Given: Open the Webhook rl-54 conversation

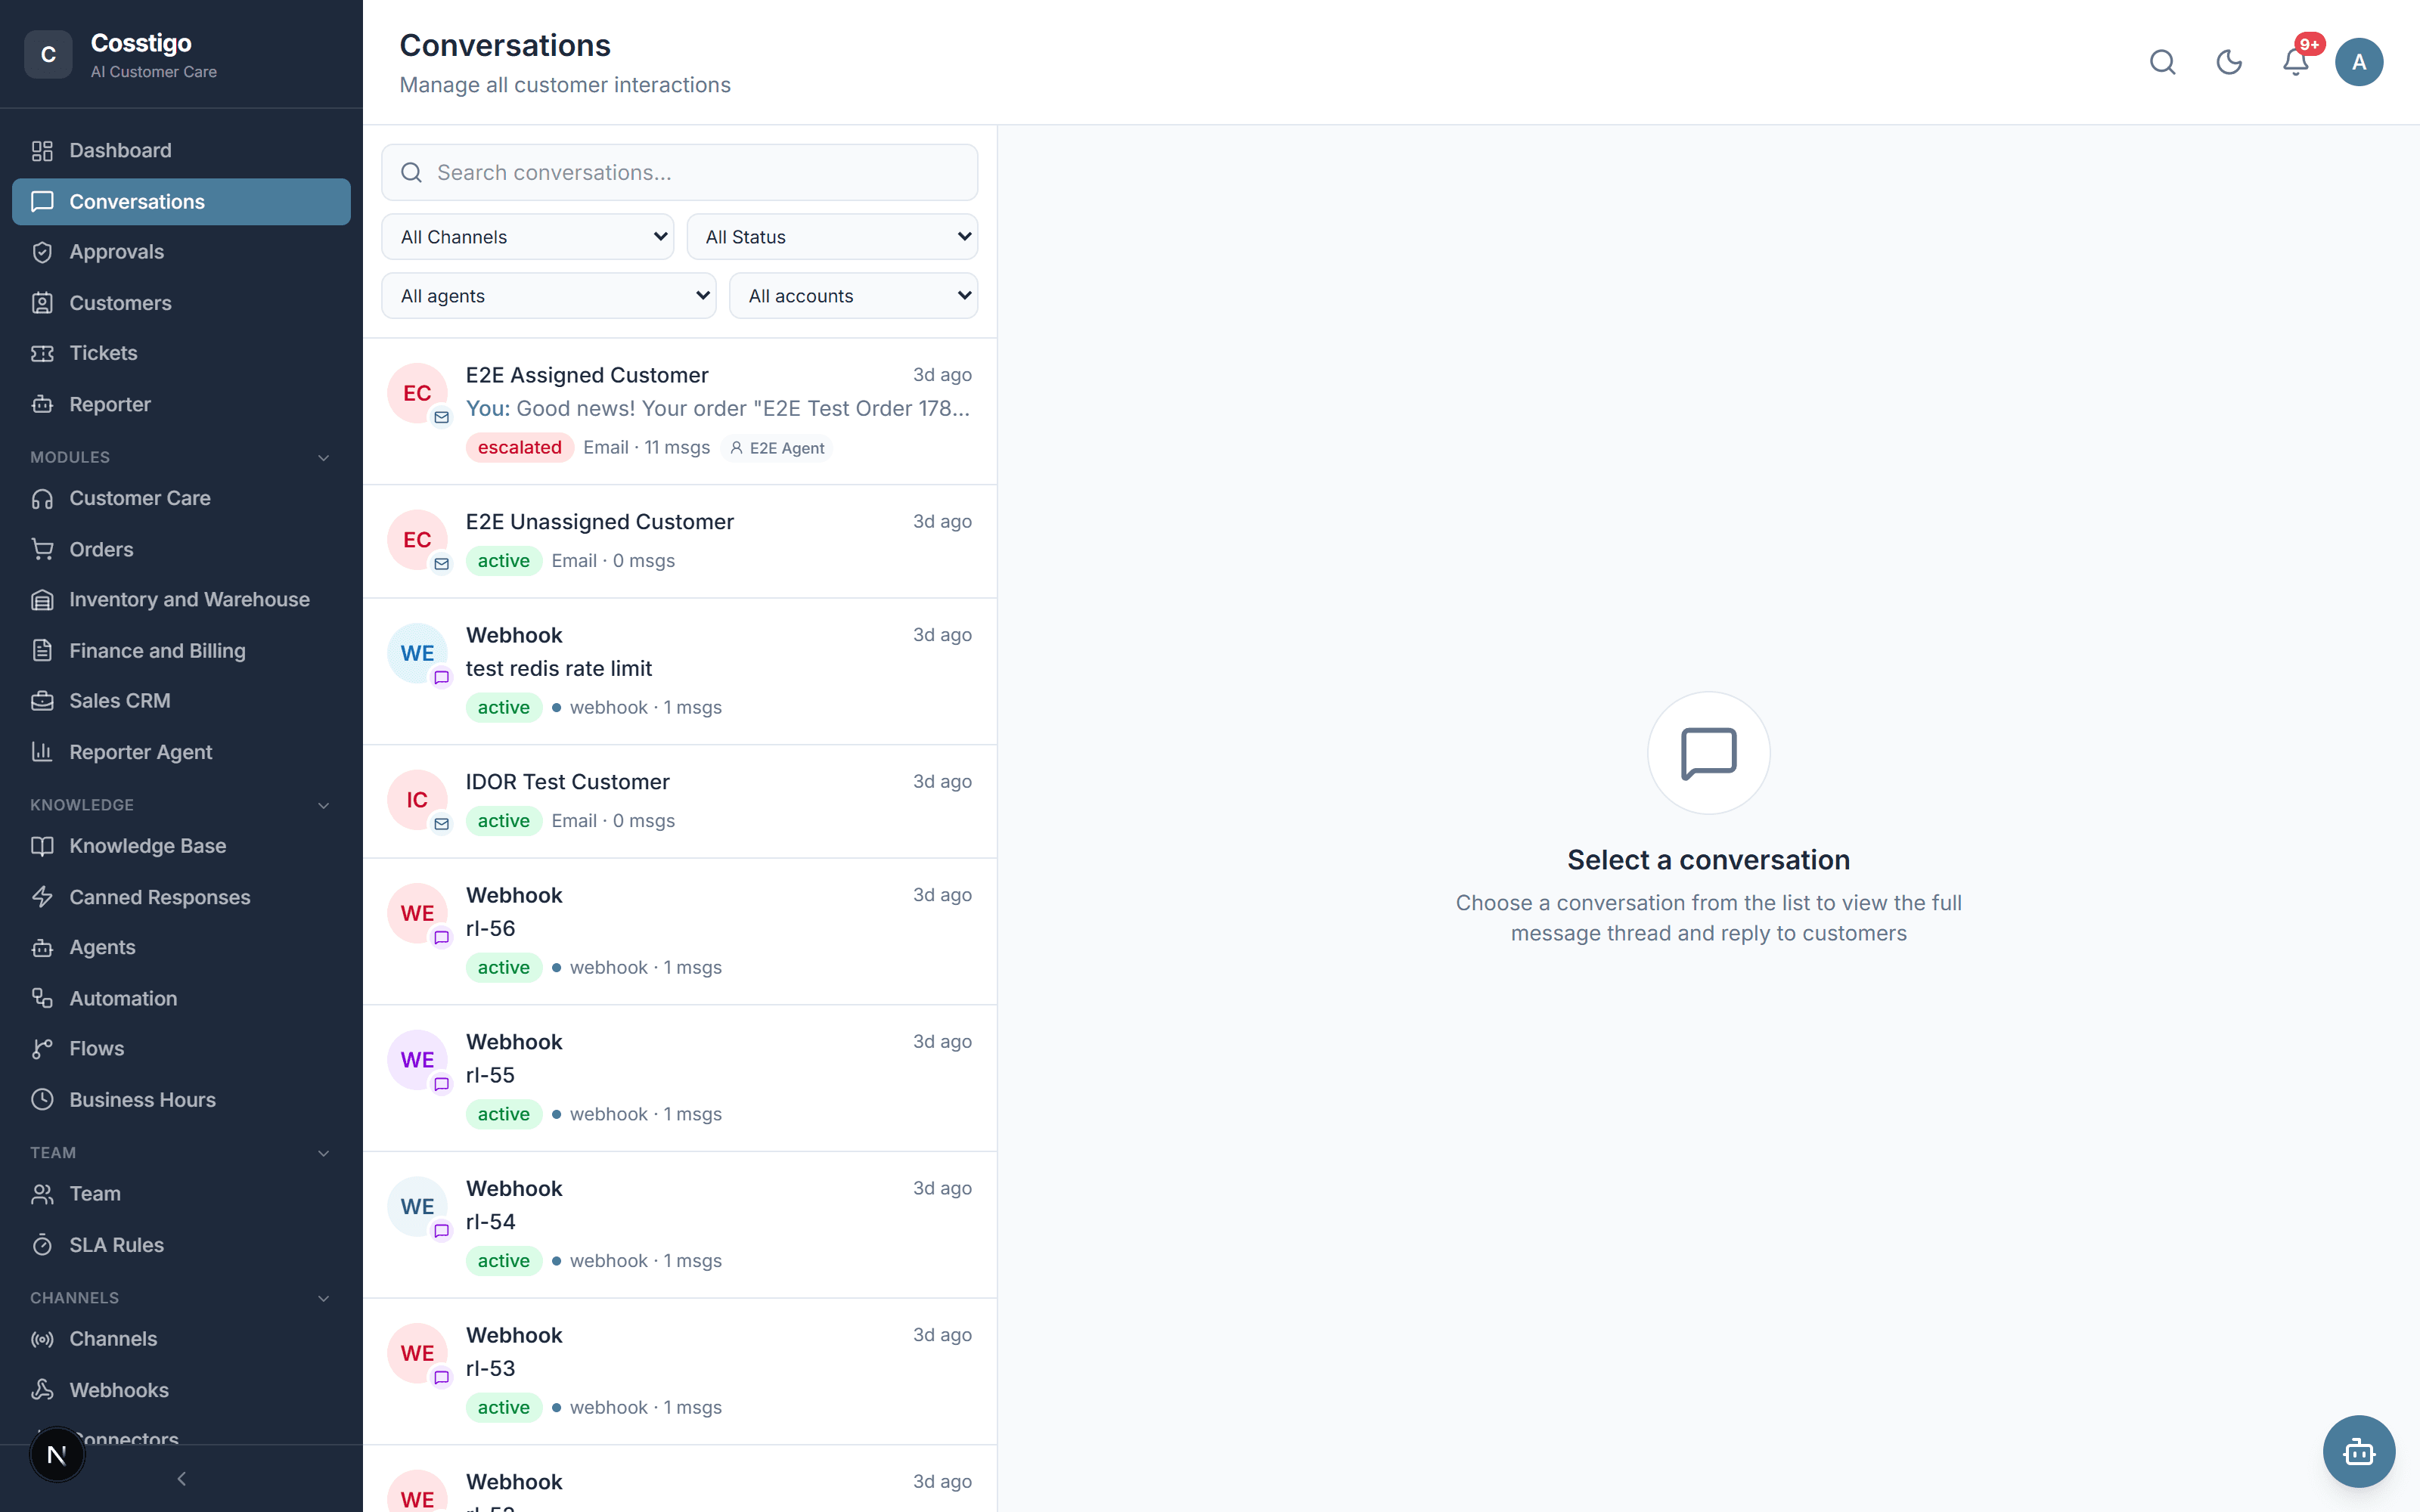Looking at the screenshot, I should click(x=680, y=1225).
